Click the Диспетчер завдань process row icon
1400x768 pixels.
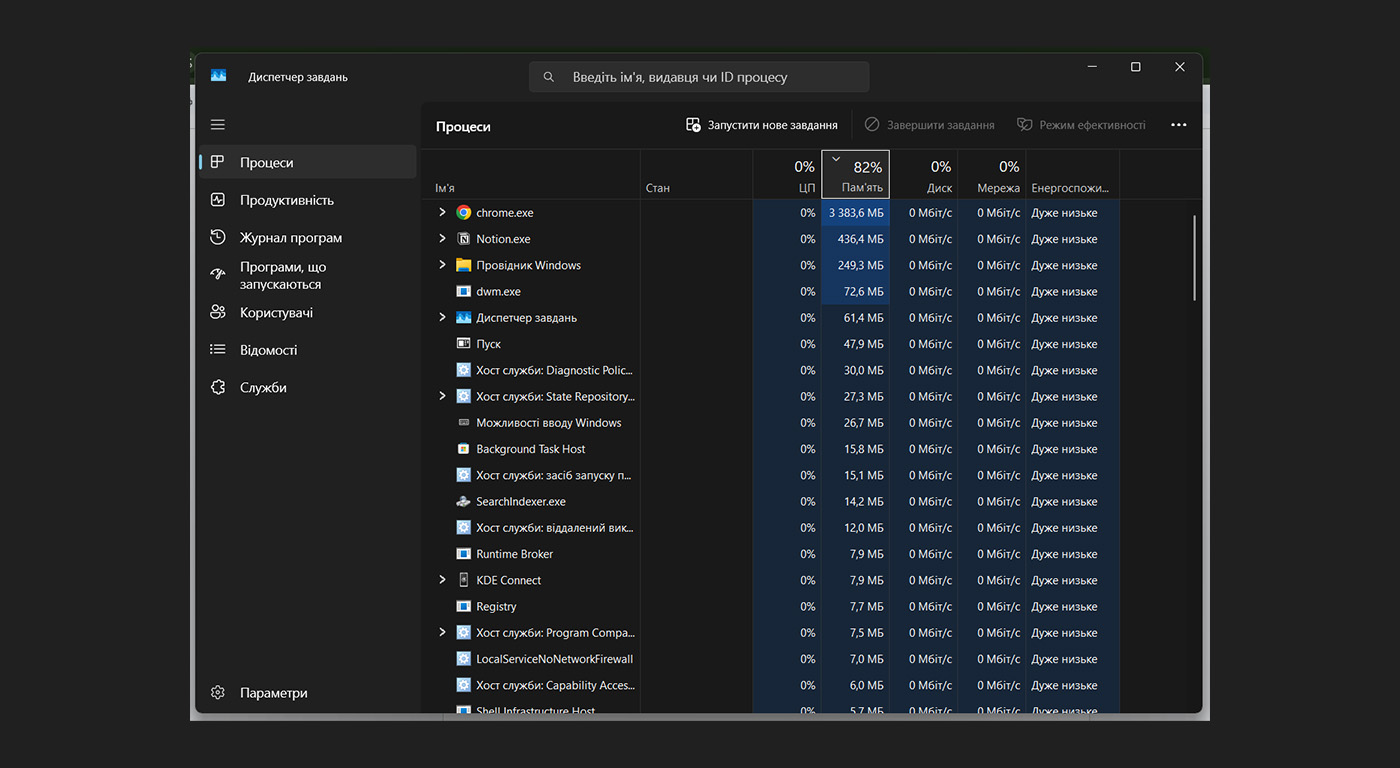463,318
